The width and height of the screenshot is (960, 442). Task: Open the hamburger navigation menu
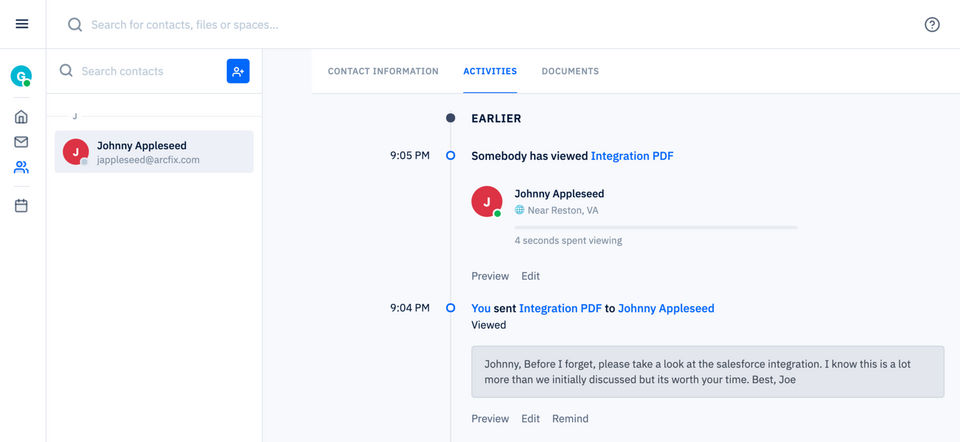click(x=22, y=24)
